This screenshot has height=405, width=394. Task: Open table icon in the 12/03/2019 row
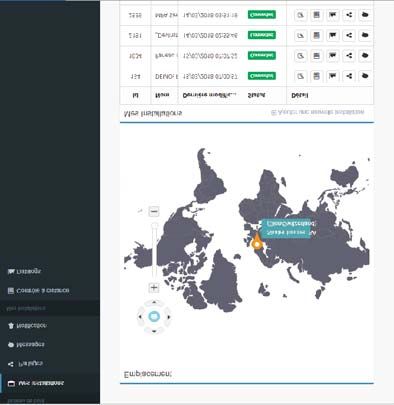point(316,56)
